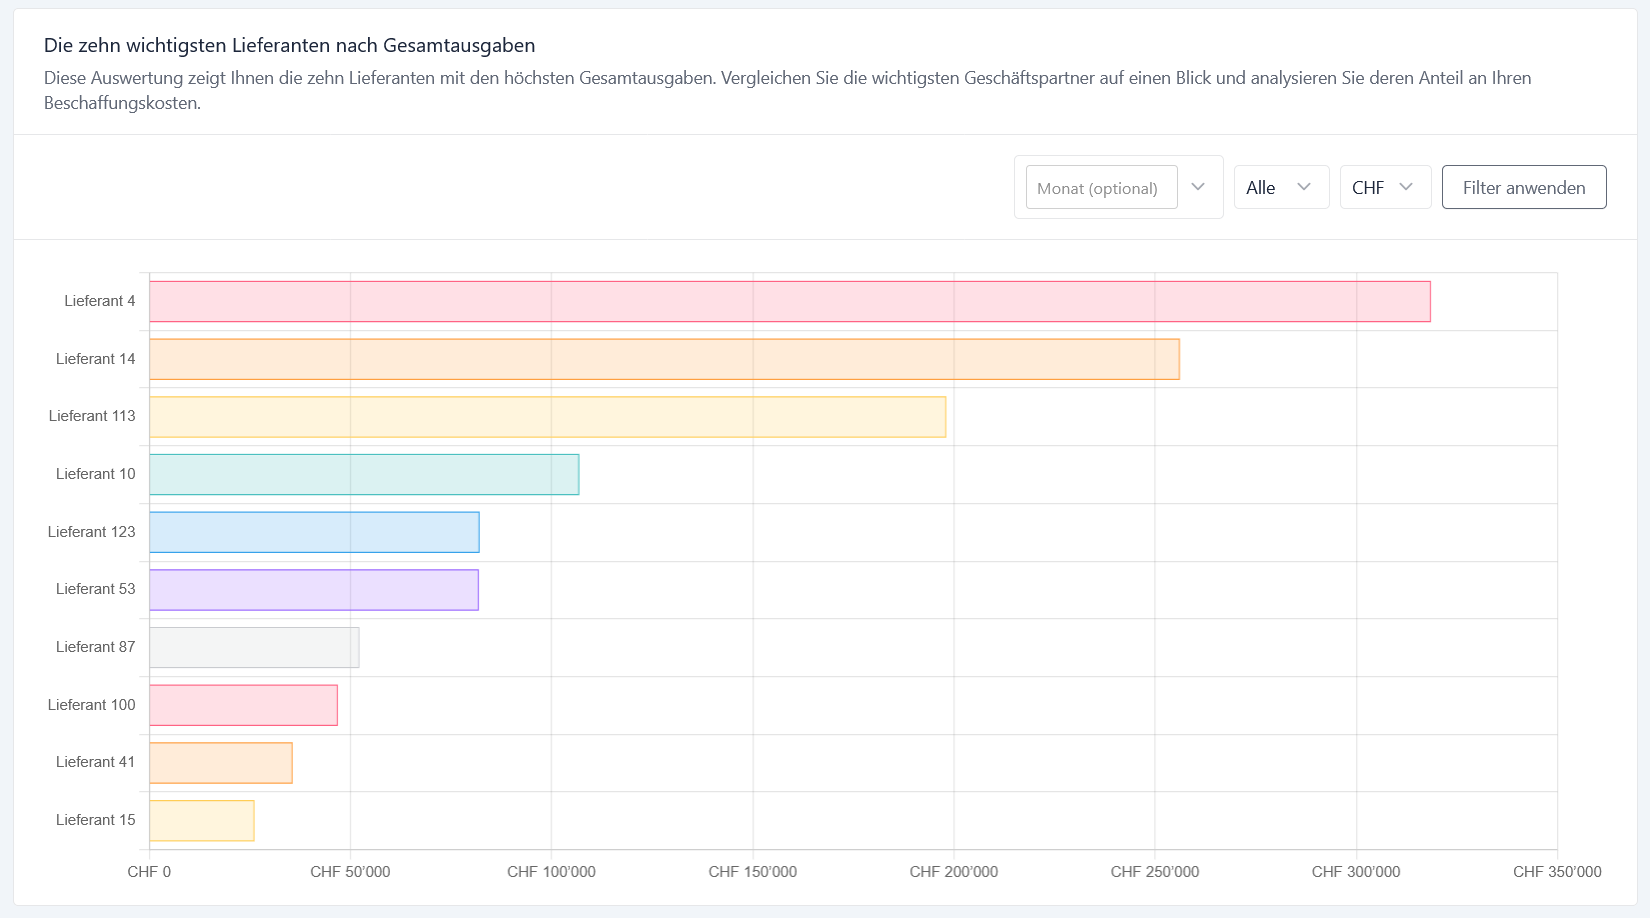This screenshot has height=918, width=1650.
Task: Select the yellow Lieferant 15 bar
Action: 202,820
